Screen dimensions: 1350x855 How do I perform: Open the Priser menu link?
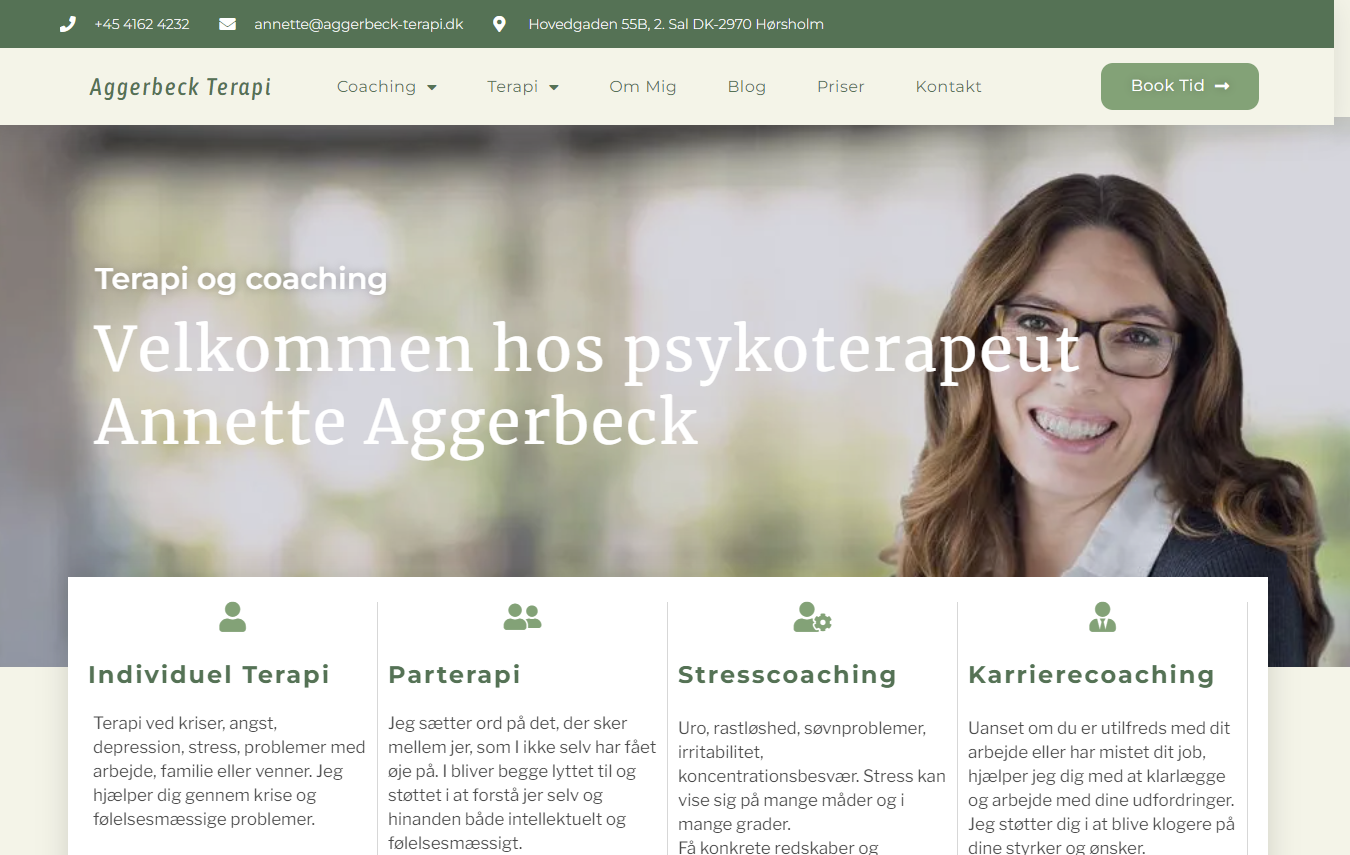pos(840,87)
